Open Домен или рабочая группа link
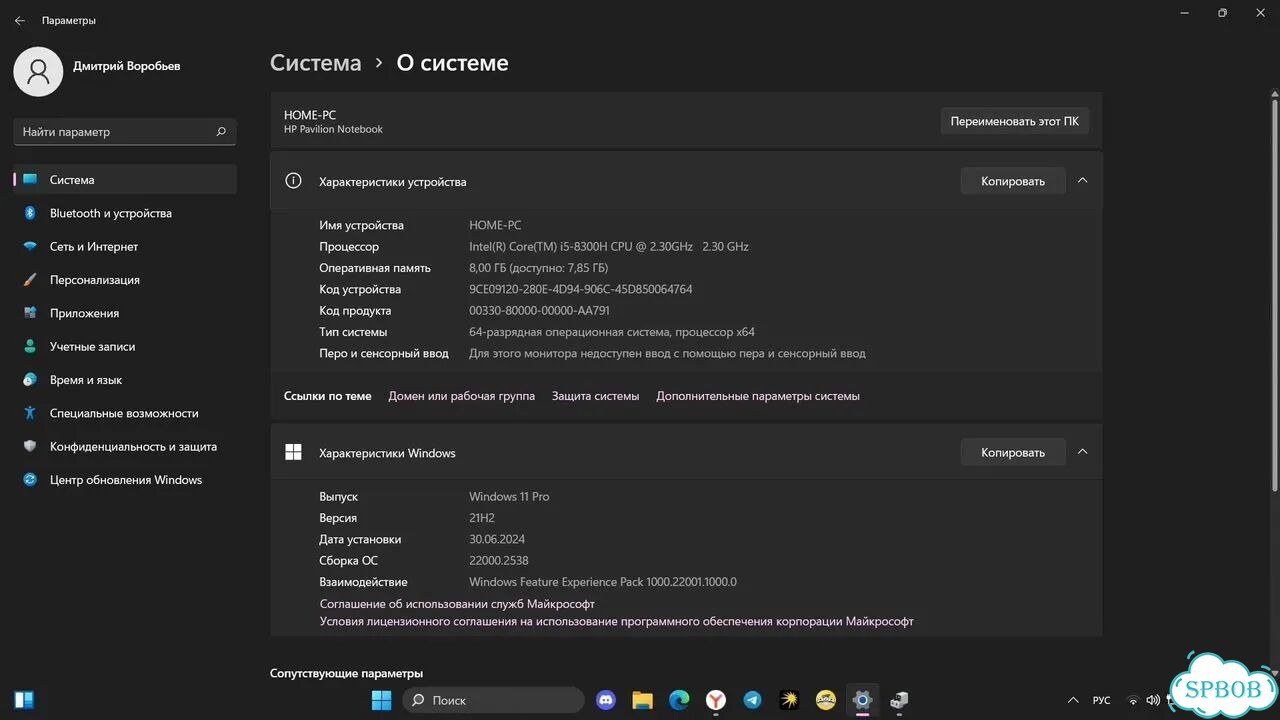The image size is (1280, 720). pyautogui.click(x=461, y=396)
